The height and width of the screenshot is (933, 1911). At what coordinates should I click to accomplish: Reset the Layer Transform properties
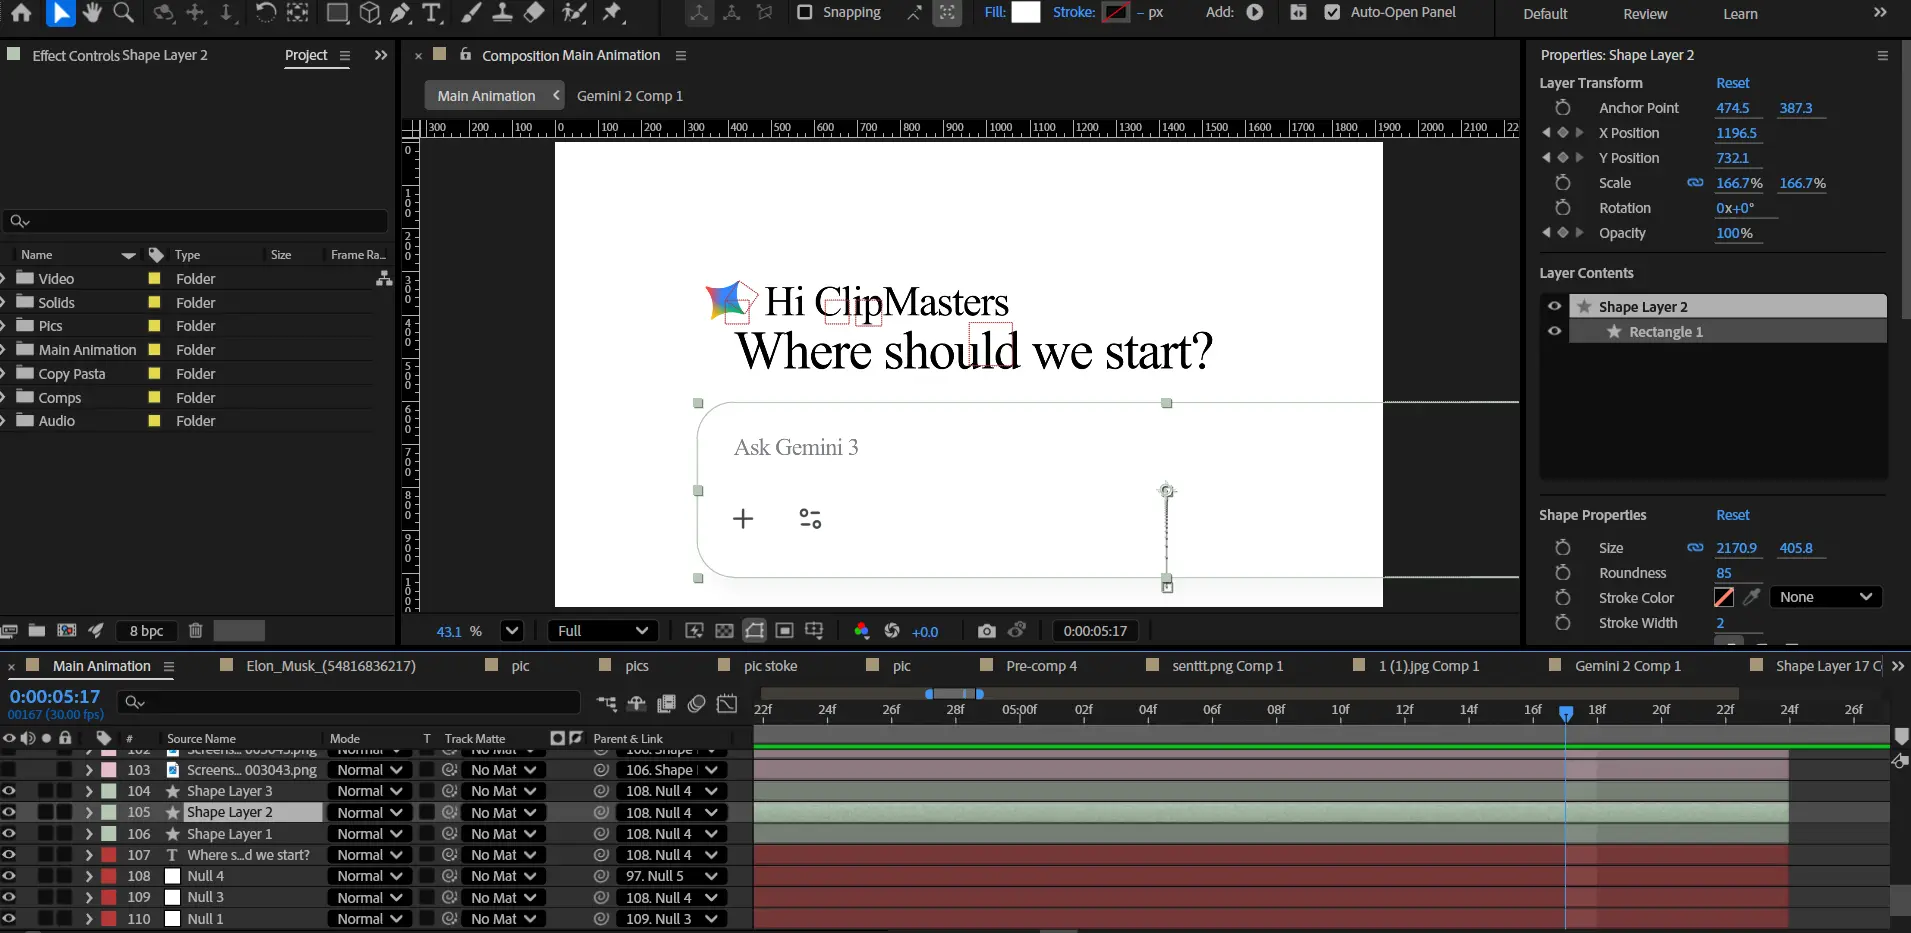[1732, 83]
